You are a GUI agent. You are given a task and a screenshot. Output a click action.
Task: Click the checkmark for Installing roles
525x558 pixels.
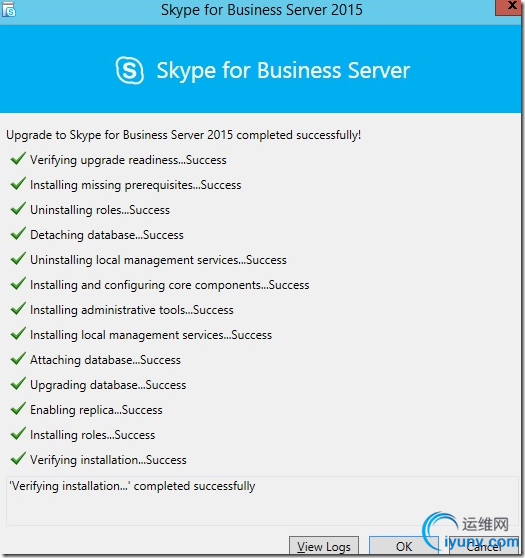18,433
